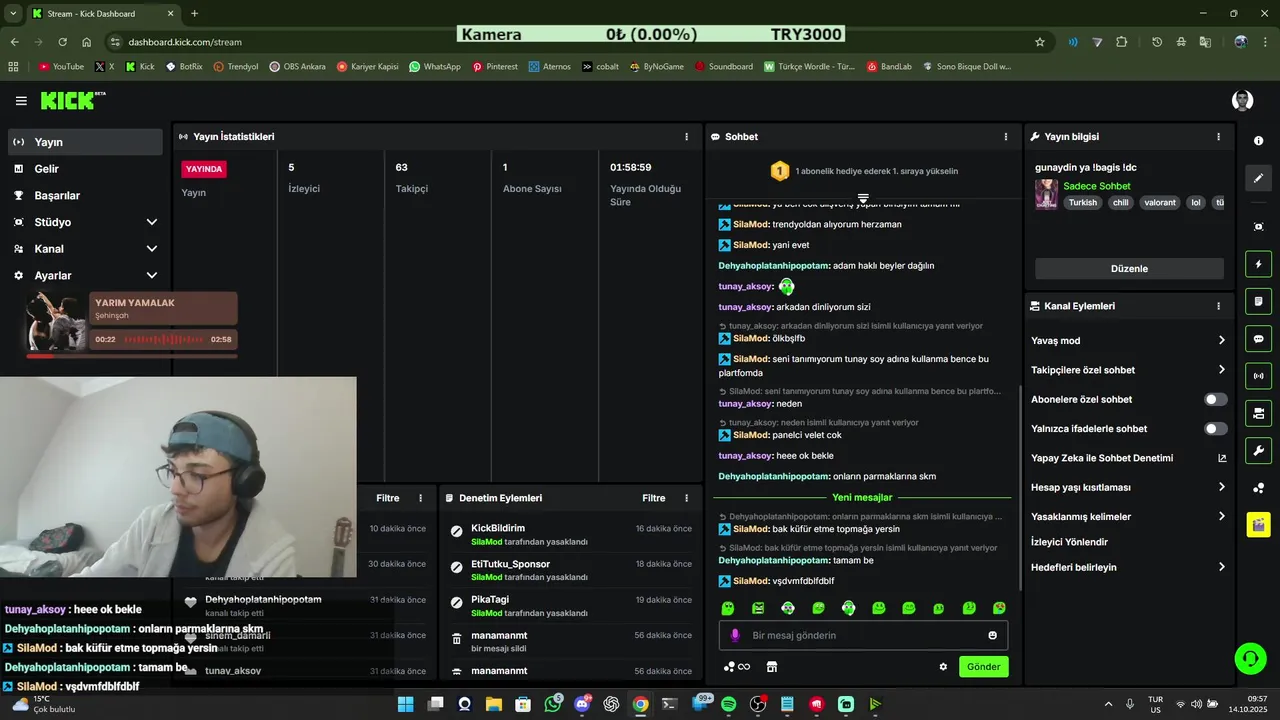This screenshot has width=1280, height=720.
Task: Open OBS Studio from the taskbar
Action: [758, 704]
